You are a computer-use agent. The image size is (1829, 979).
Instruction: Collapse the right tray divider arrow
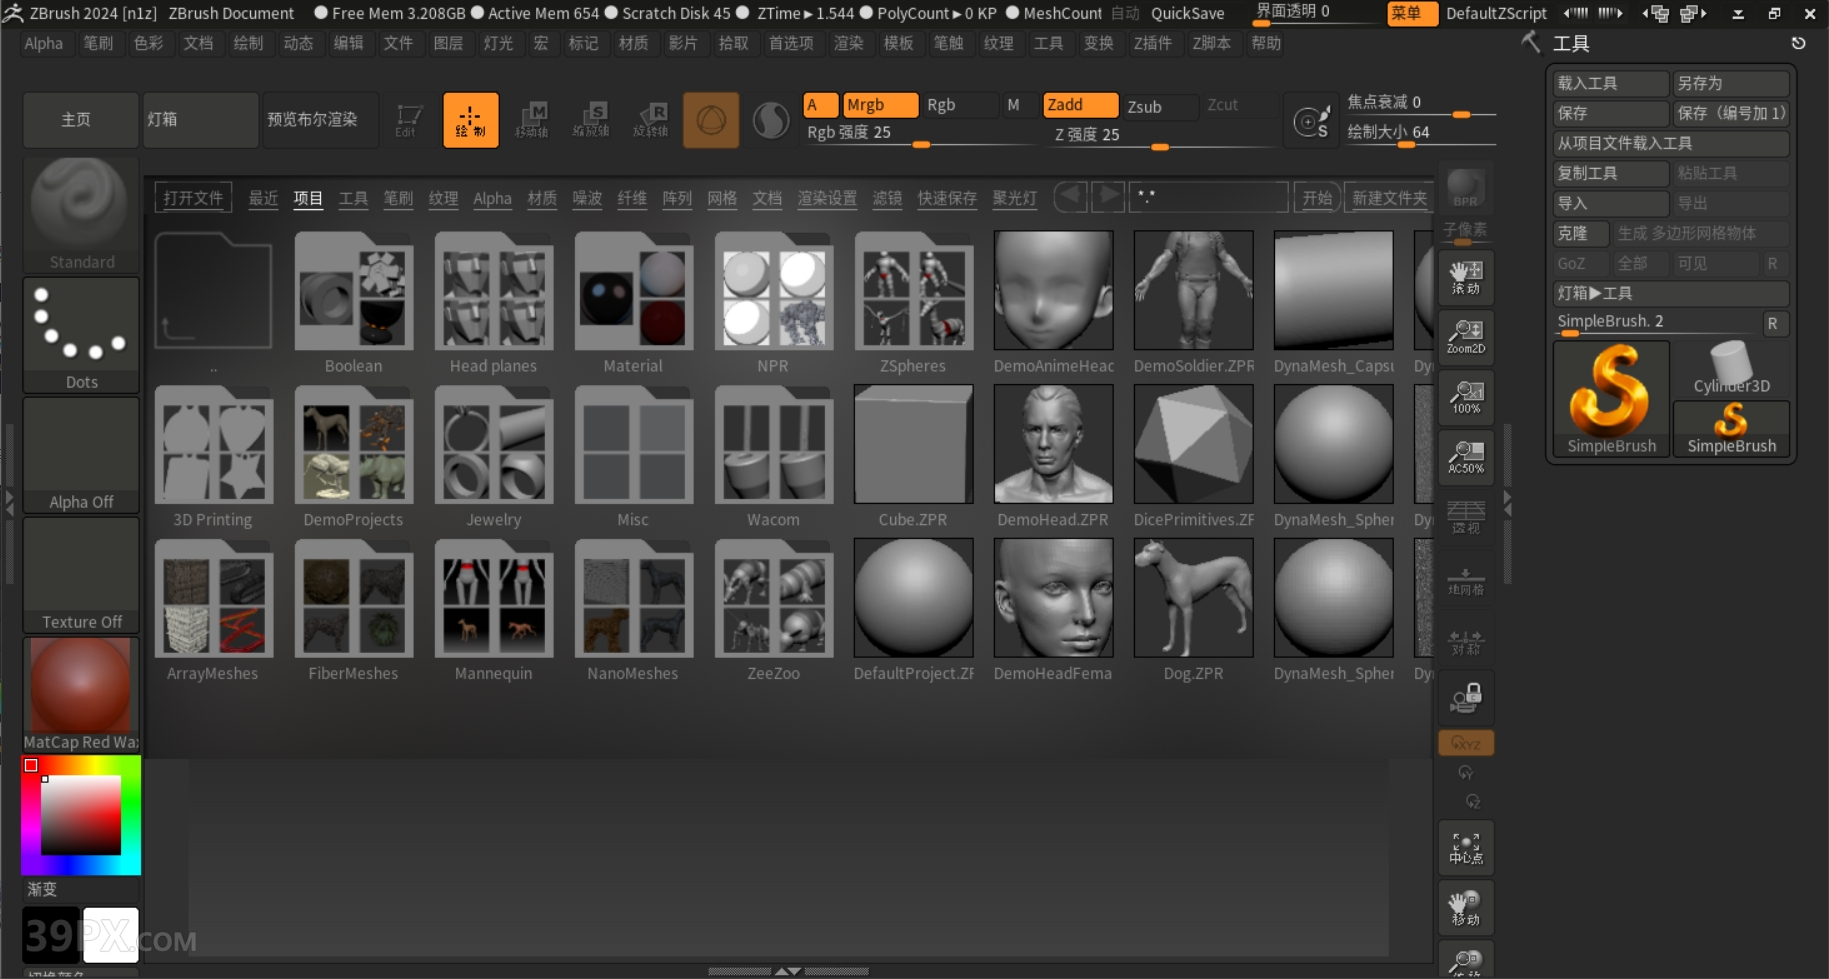[x=1507, y=503]
